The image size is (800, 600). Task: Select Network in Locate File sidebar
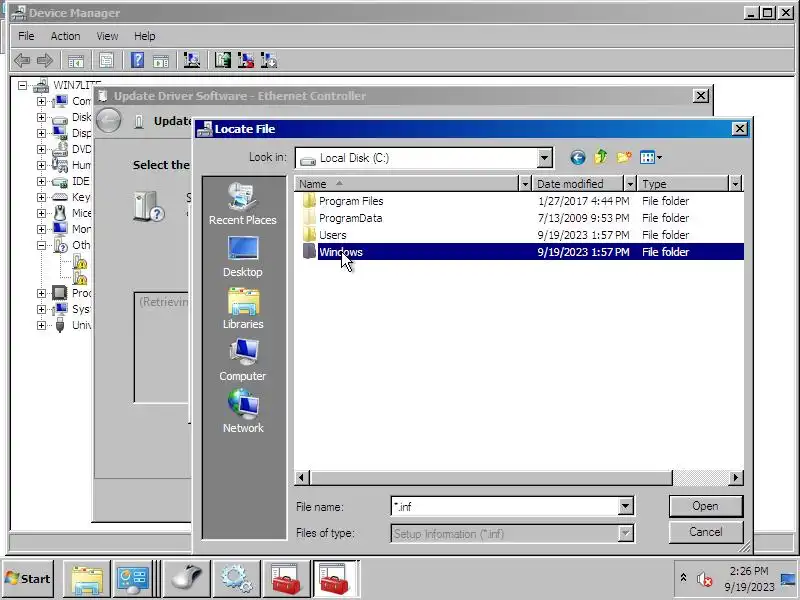pyautogui.click(x=243, y=411)
